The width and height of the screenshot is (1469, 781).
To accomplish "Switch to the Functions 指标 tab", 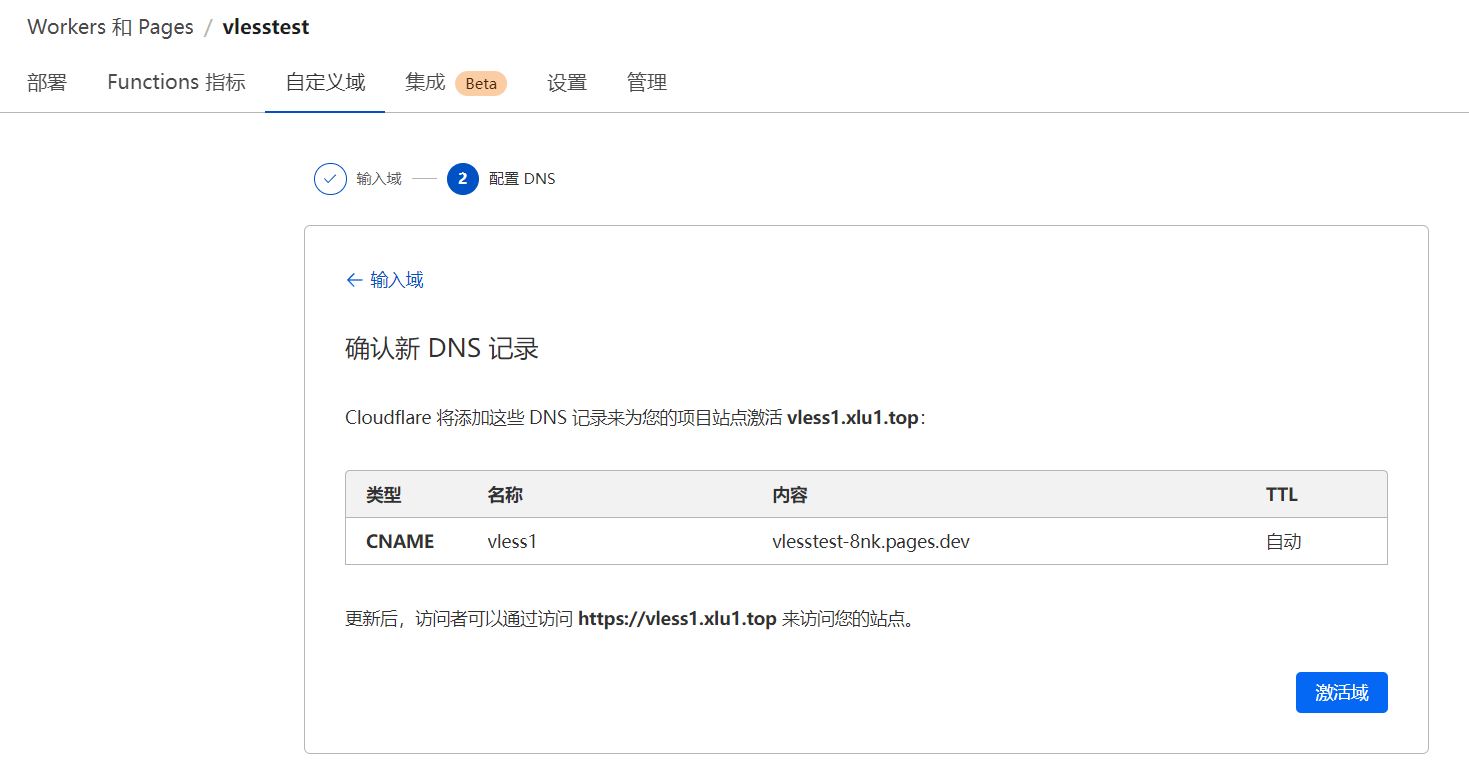I will point(176,83).
